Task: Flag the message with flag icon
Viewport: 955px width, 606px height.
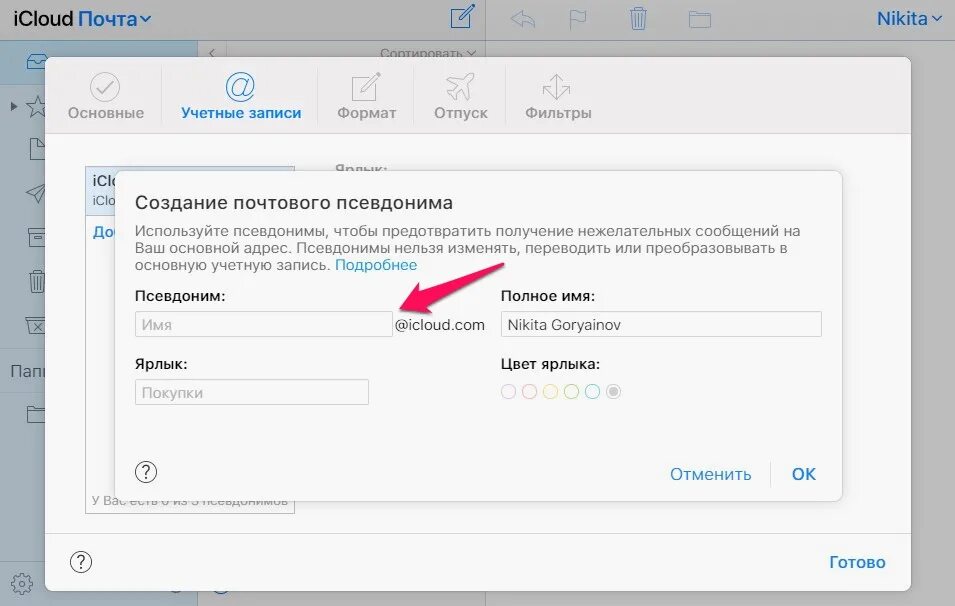Action: point(577,19)
